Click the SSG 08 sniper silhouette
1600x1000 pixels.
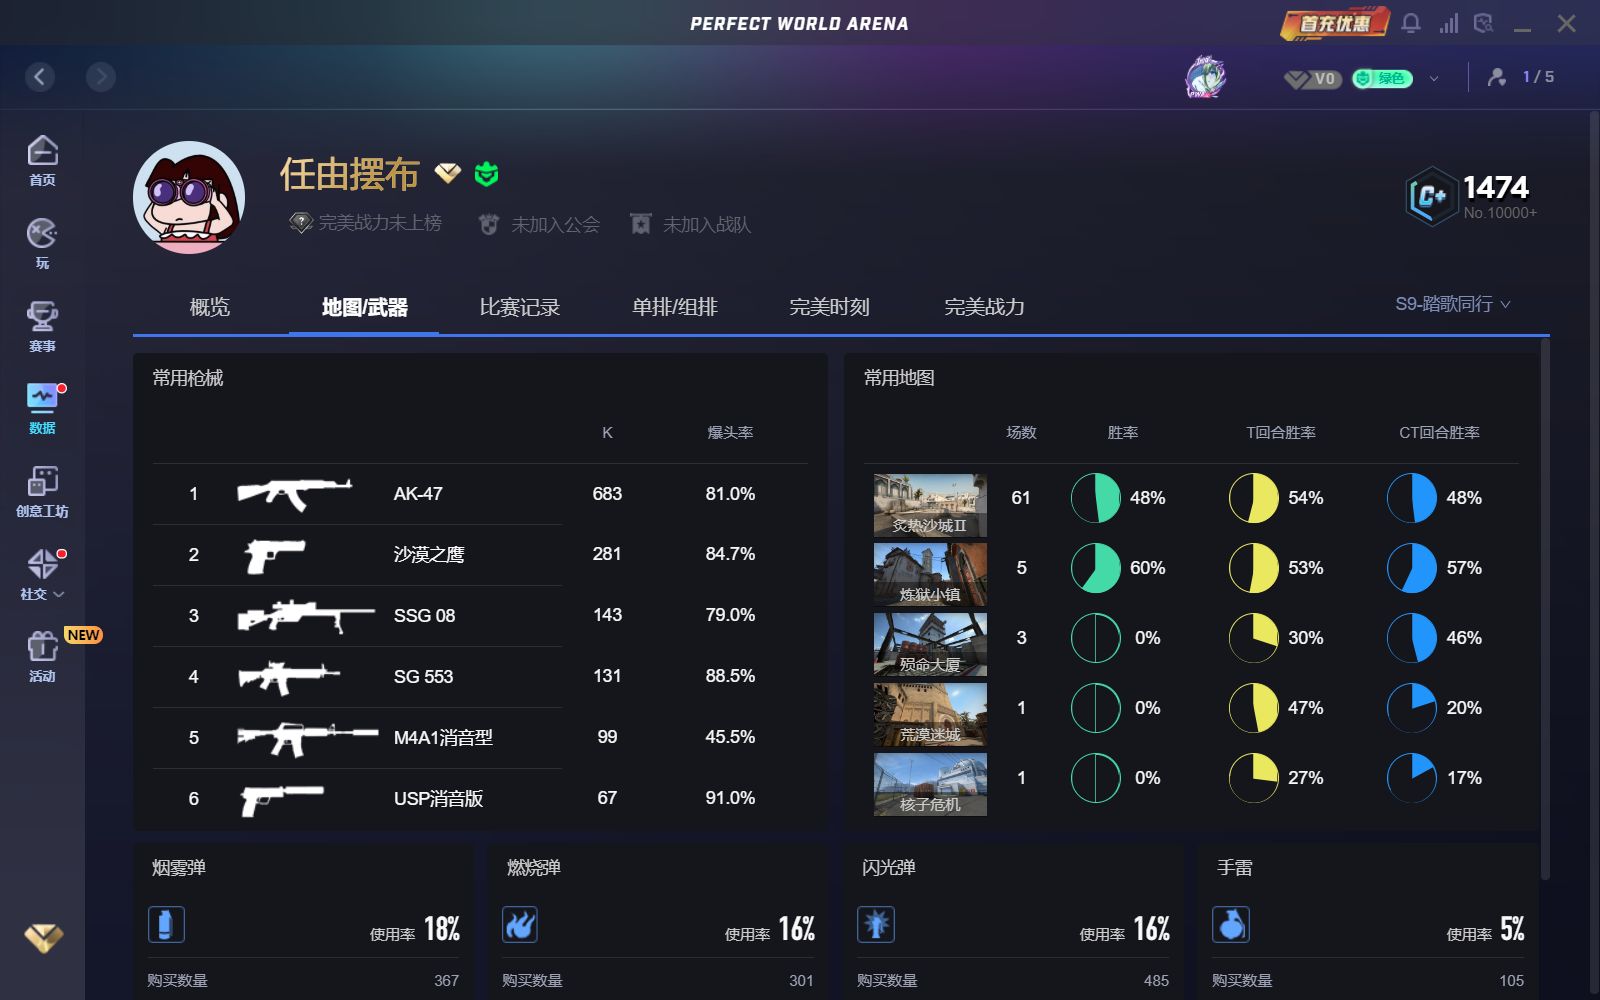pyautogui.click(x=306, y=616)
